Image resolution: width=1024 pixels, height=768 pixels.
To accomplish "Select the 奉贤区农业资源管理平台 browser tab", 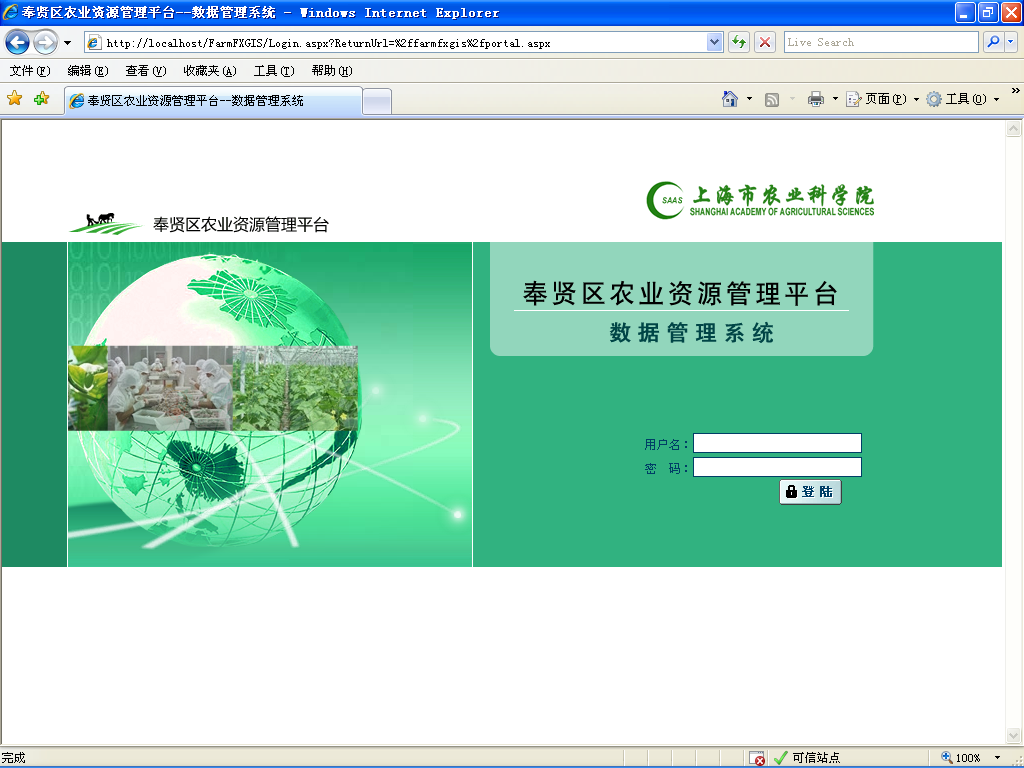I will (212, 101).
